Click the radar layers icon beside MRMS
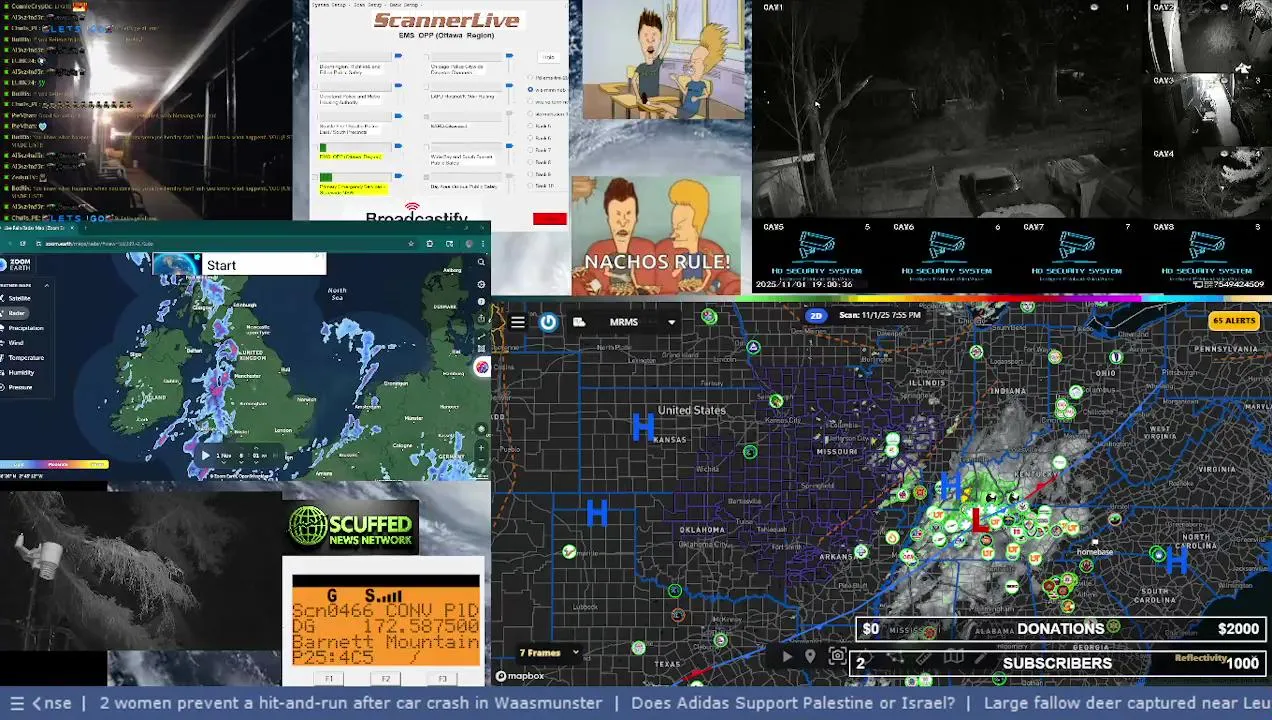1272x720 pixels. tap(579, 322)
